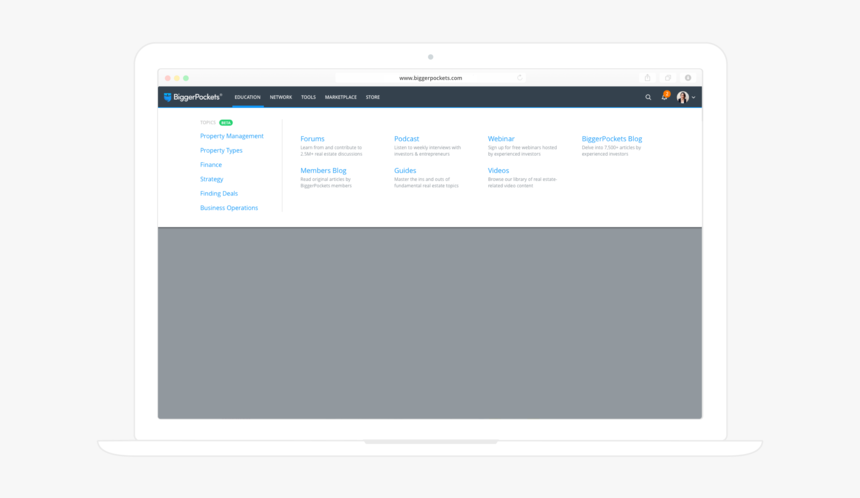Image resolution: width=860 pixels, height=498 pixels.
Task: Click the user profile avatar
Action: pyautogui.click(x=682, y=97)
